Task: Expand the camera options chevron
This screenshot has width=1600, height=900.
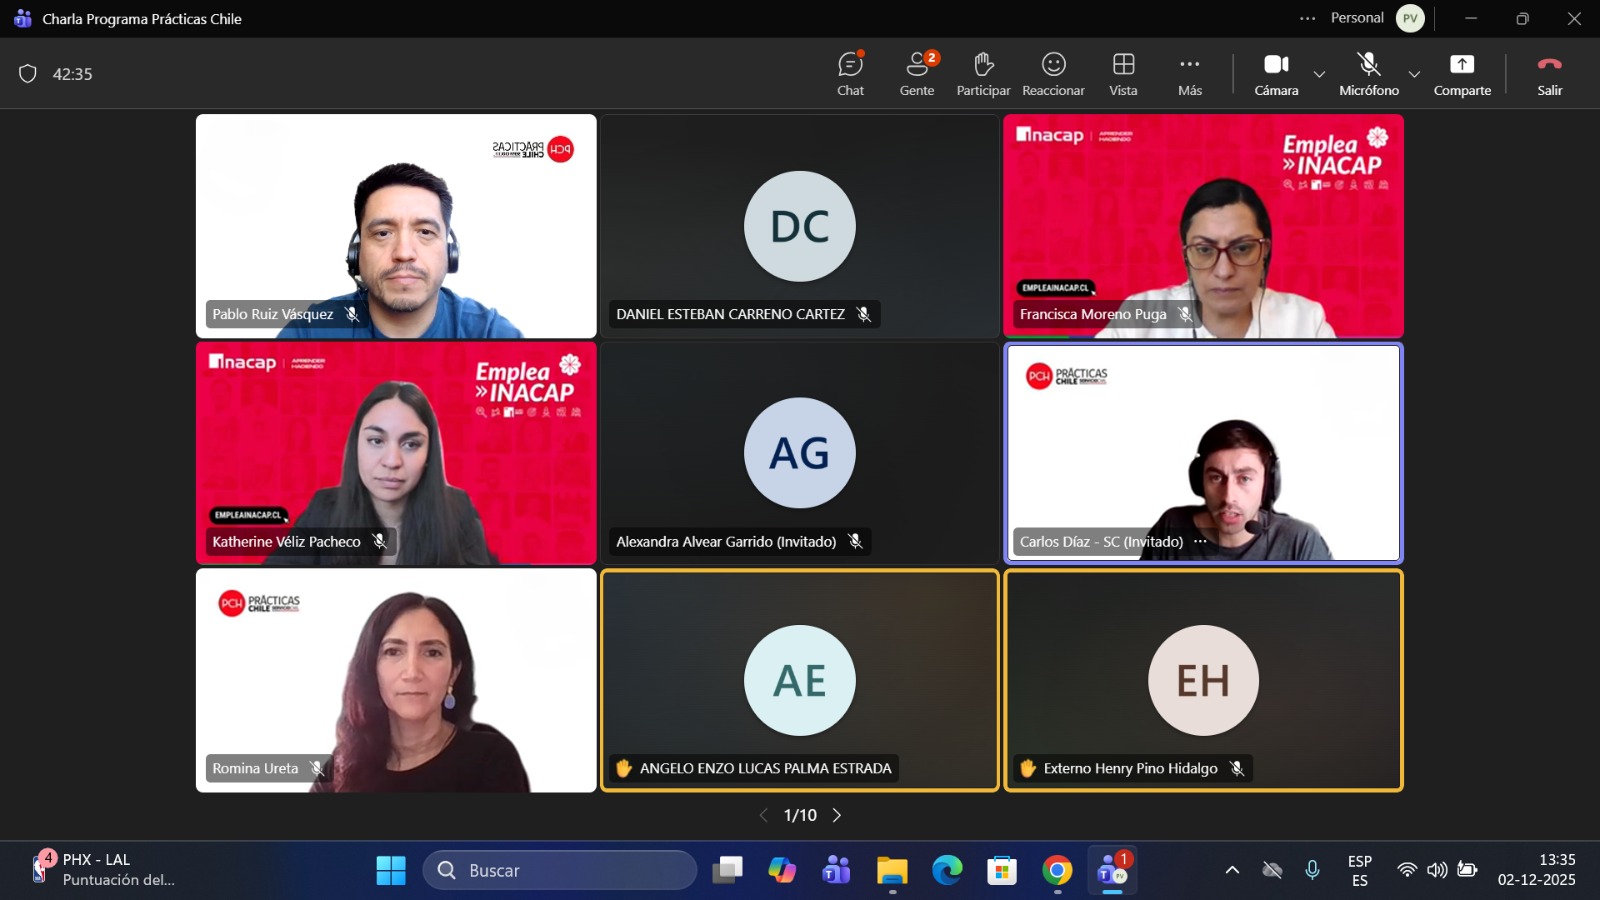Action: click(x=1319, y=74)
